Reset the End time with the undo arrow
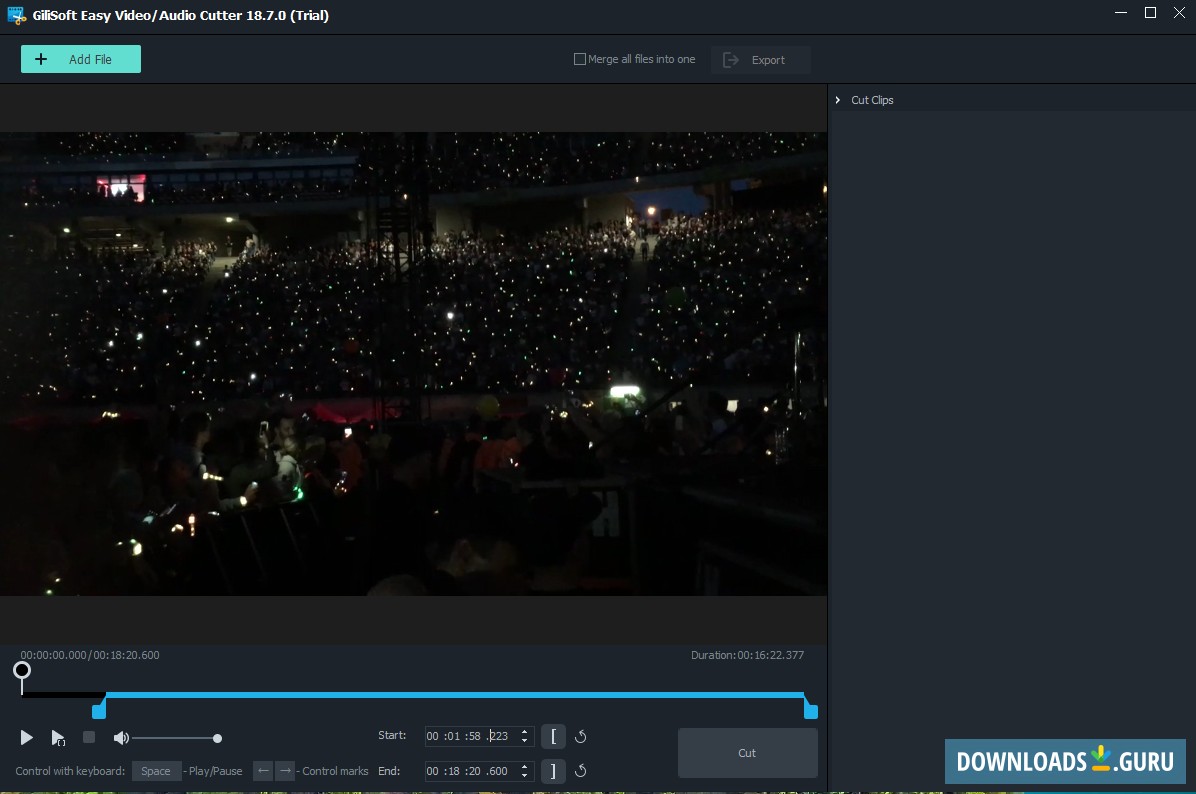 tap(580, 771)
